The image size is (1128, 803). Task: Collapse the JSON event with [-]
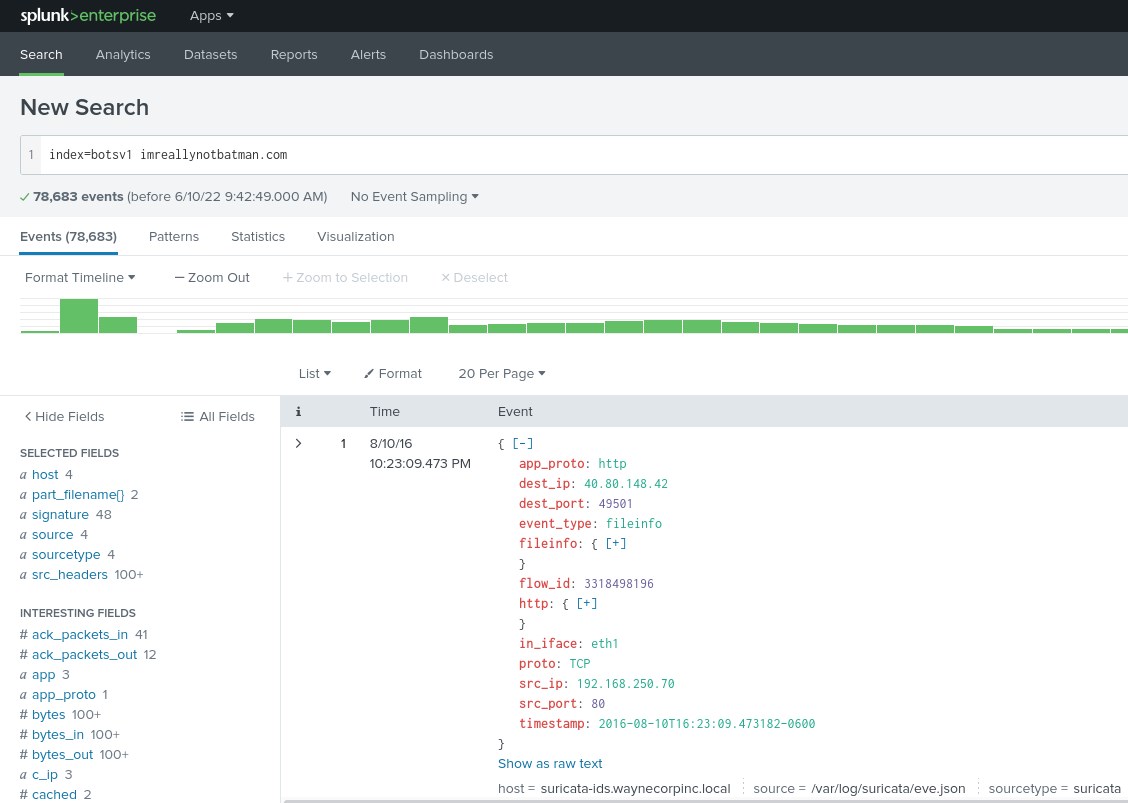coord(522,443)
